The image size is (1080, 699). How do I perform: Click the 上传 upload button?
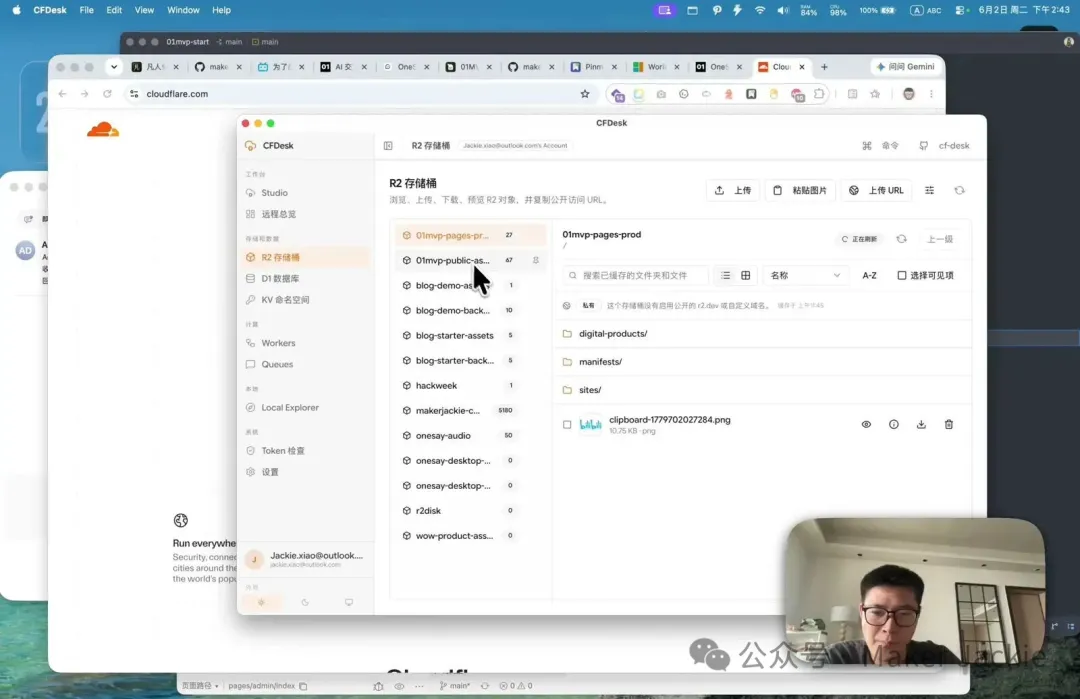734,191
